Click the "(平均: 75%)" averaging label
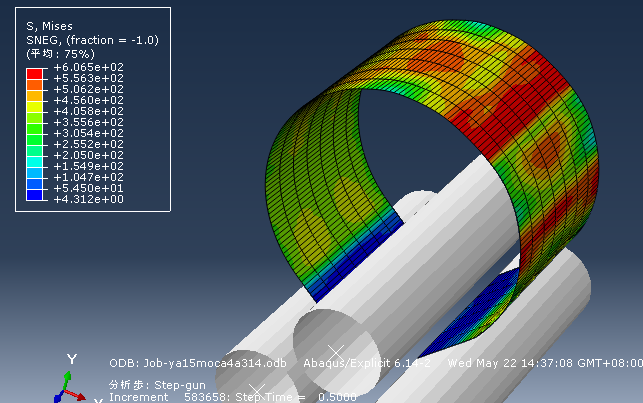Viewport: 643px width, 403px height. coord(61,54)
